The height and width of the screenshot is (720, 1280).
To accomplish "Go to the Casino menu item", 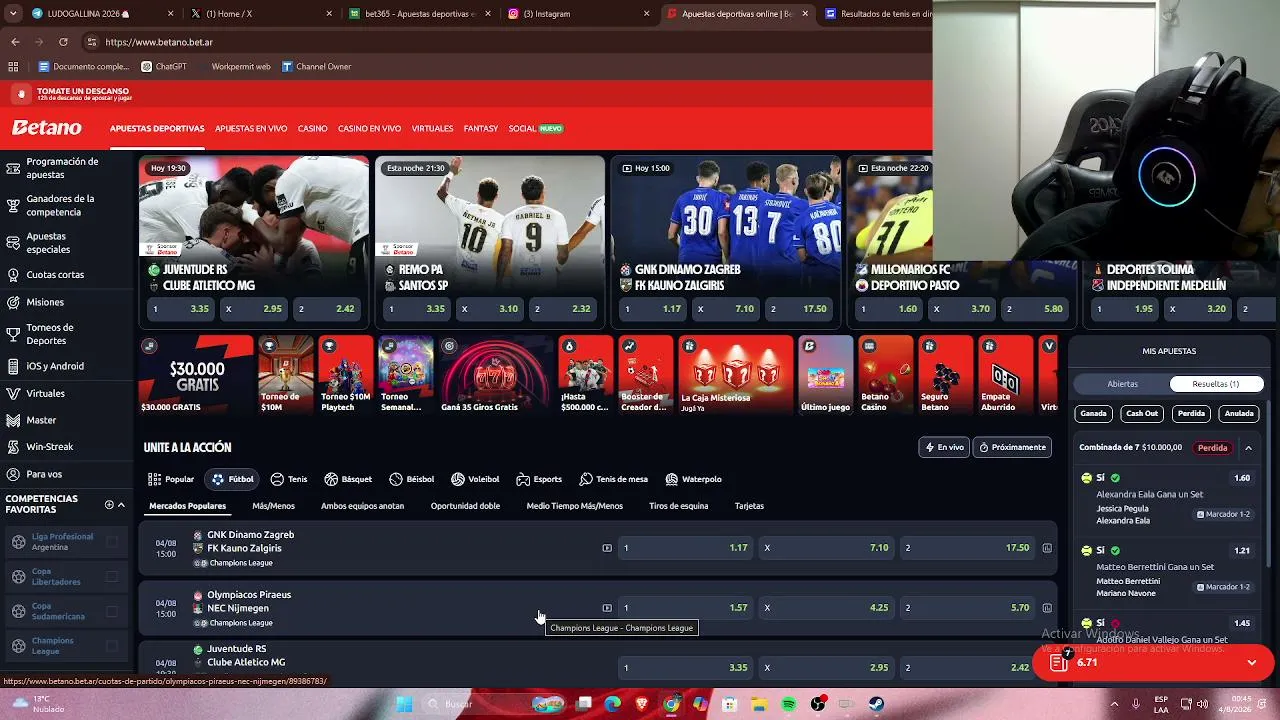I will click(312, 129).
